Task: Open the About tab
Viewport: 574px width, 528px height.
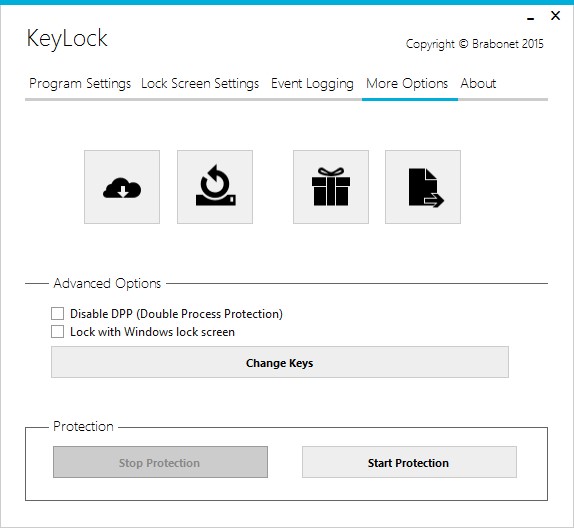Action: tap(478, 84)
